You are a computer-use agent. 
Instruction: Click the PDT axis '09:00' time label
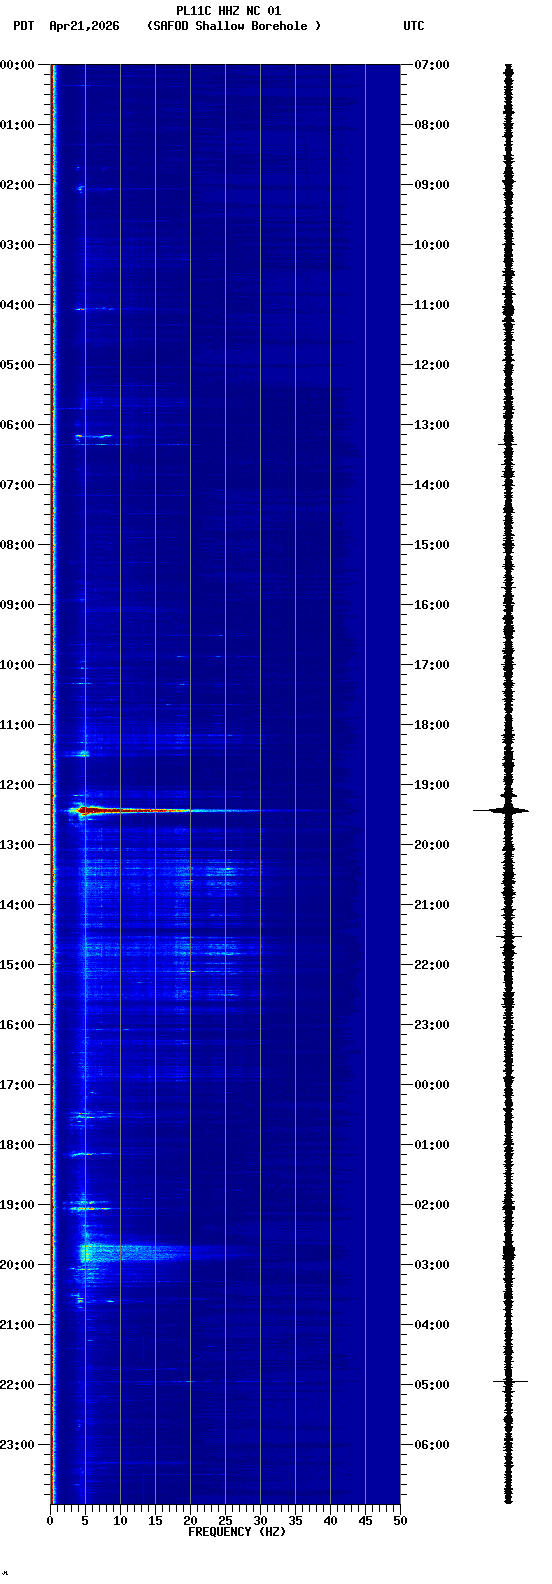pyautogui.click(x=18, y=605)
